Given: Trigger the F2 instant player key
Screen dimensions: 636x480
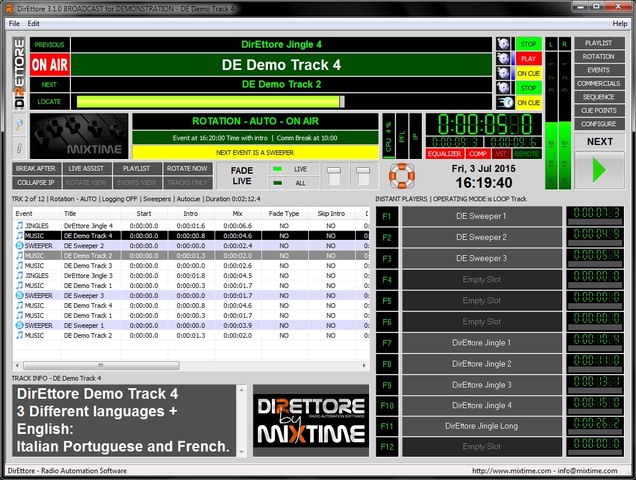Looking at the screenshot, I should pos(387,237).
